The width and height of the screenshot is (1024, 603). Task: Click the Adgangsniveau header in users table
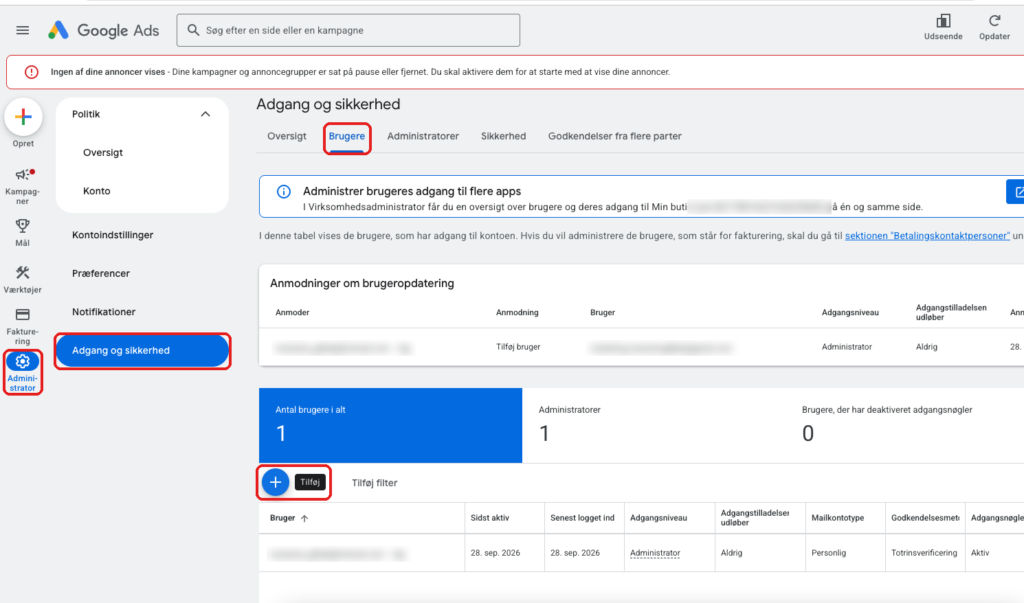pyautogui.click(x=658, y=518)
